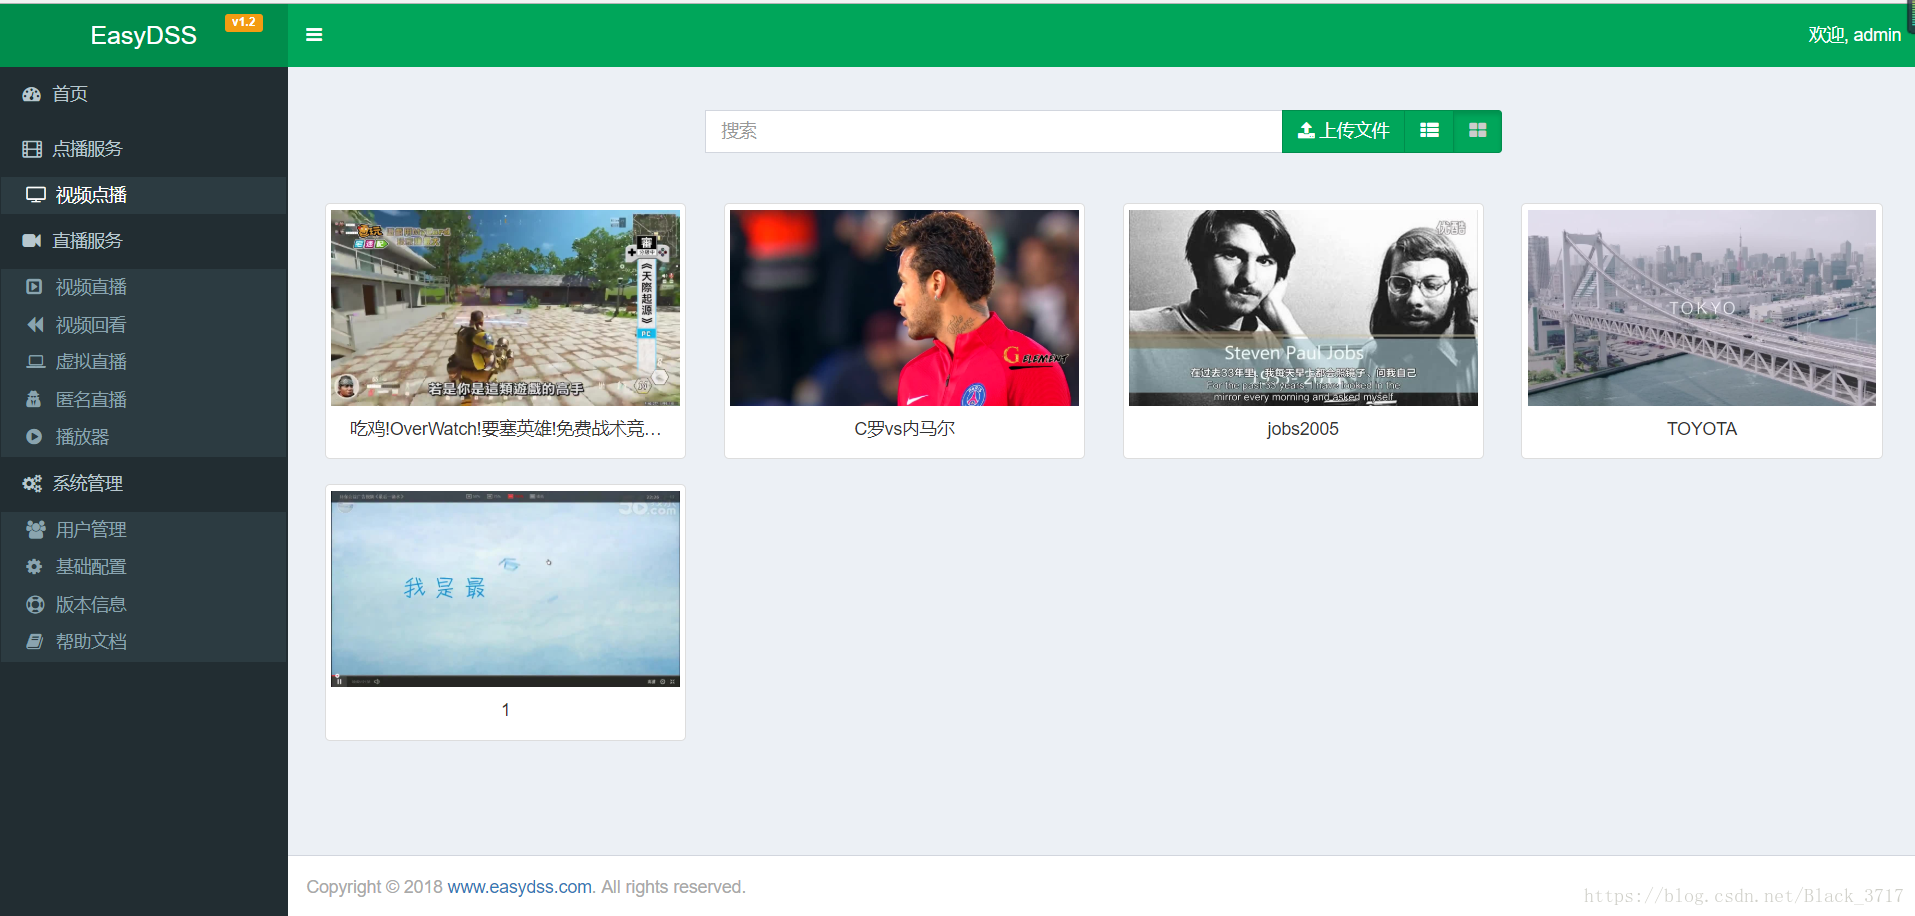The height and width of the screenshot is (916, 1915).
Task: Collapse the 直播服务 sidebar section
Action: pyautogui.click(x=144, y=241)
